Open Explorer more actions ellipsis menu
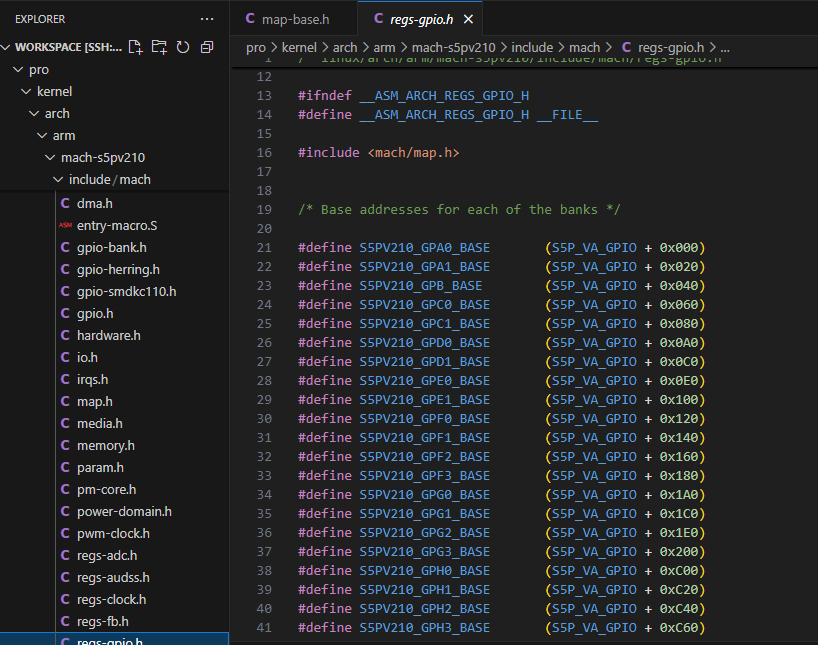The width and height of the screenshot is (818, 645). (207, 19)
